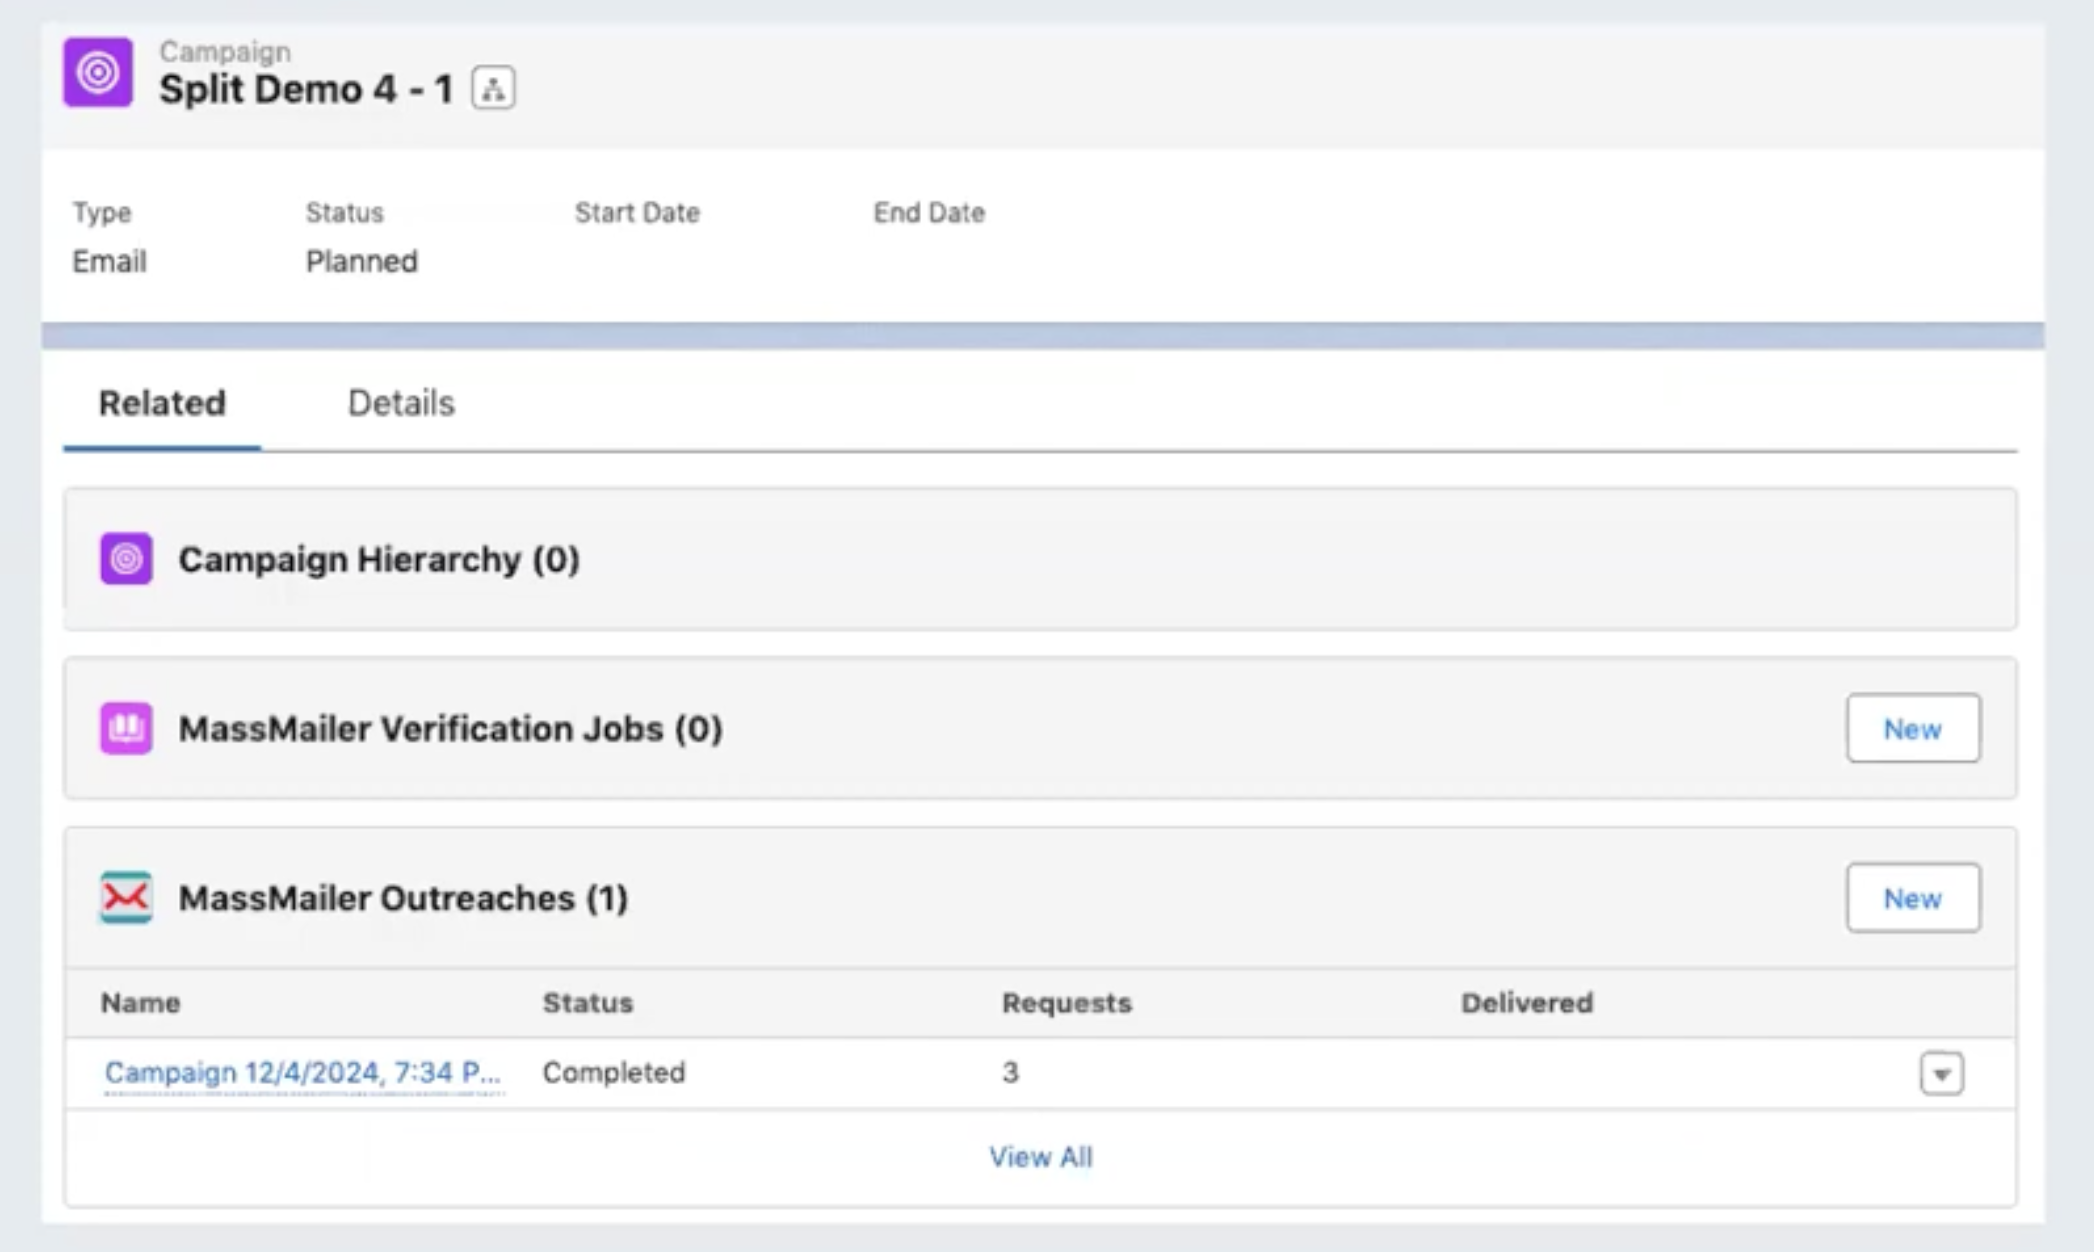Open the Campaign Hierarchy (0) related list
2094x1252 pixels.
[x=379, y=559]
